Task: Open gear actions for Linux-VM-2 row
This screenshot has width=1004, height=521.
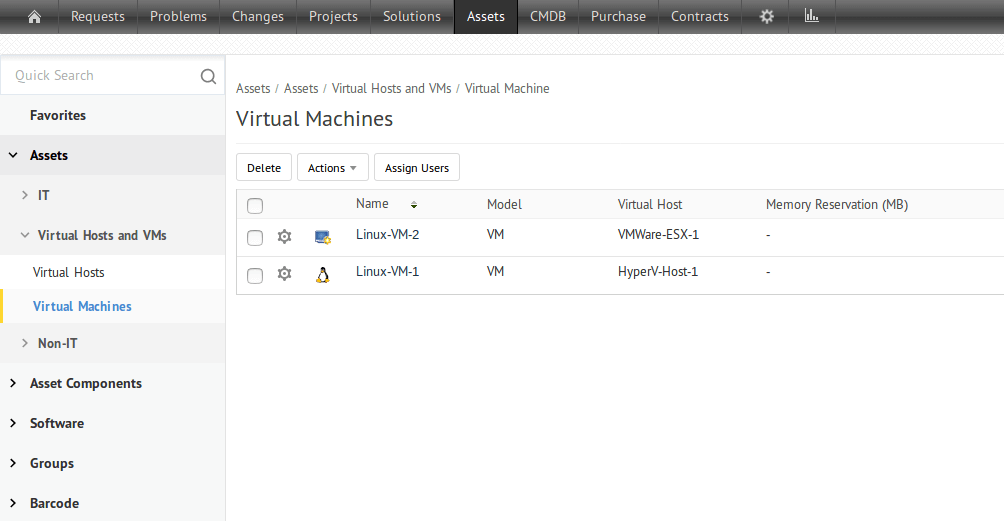Action: (284, 237)
